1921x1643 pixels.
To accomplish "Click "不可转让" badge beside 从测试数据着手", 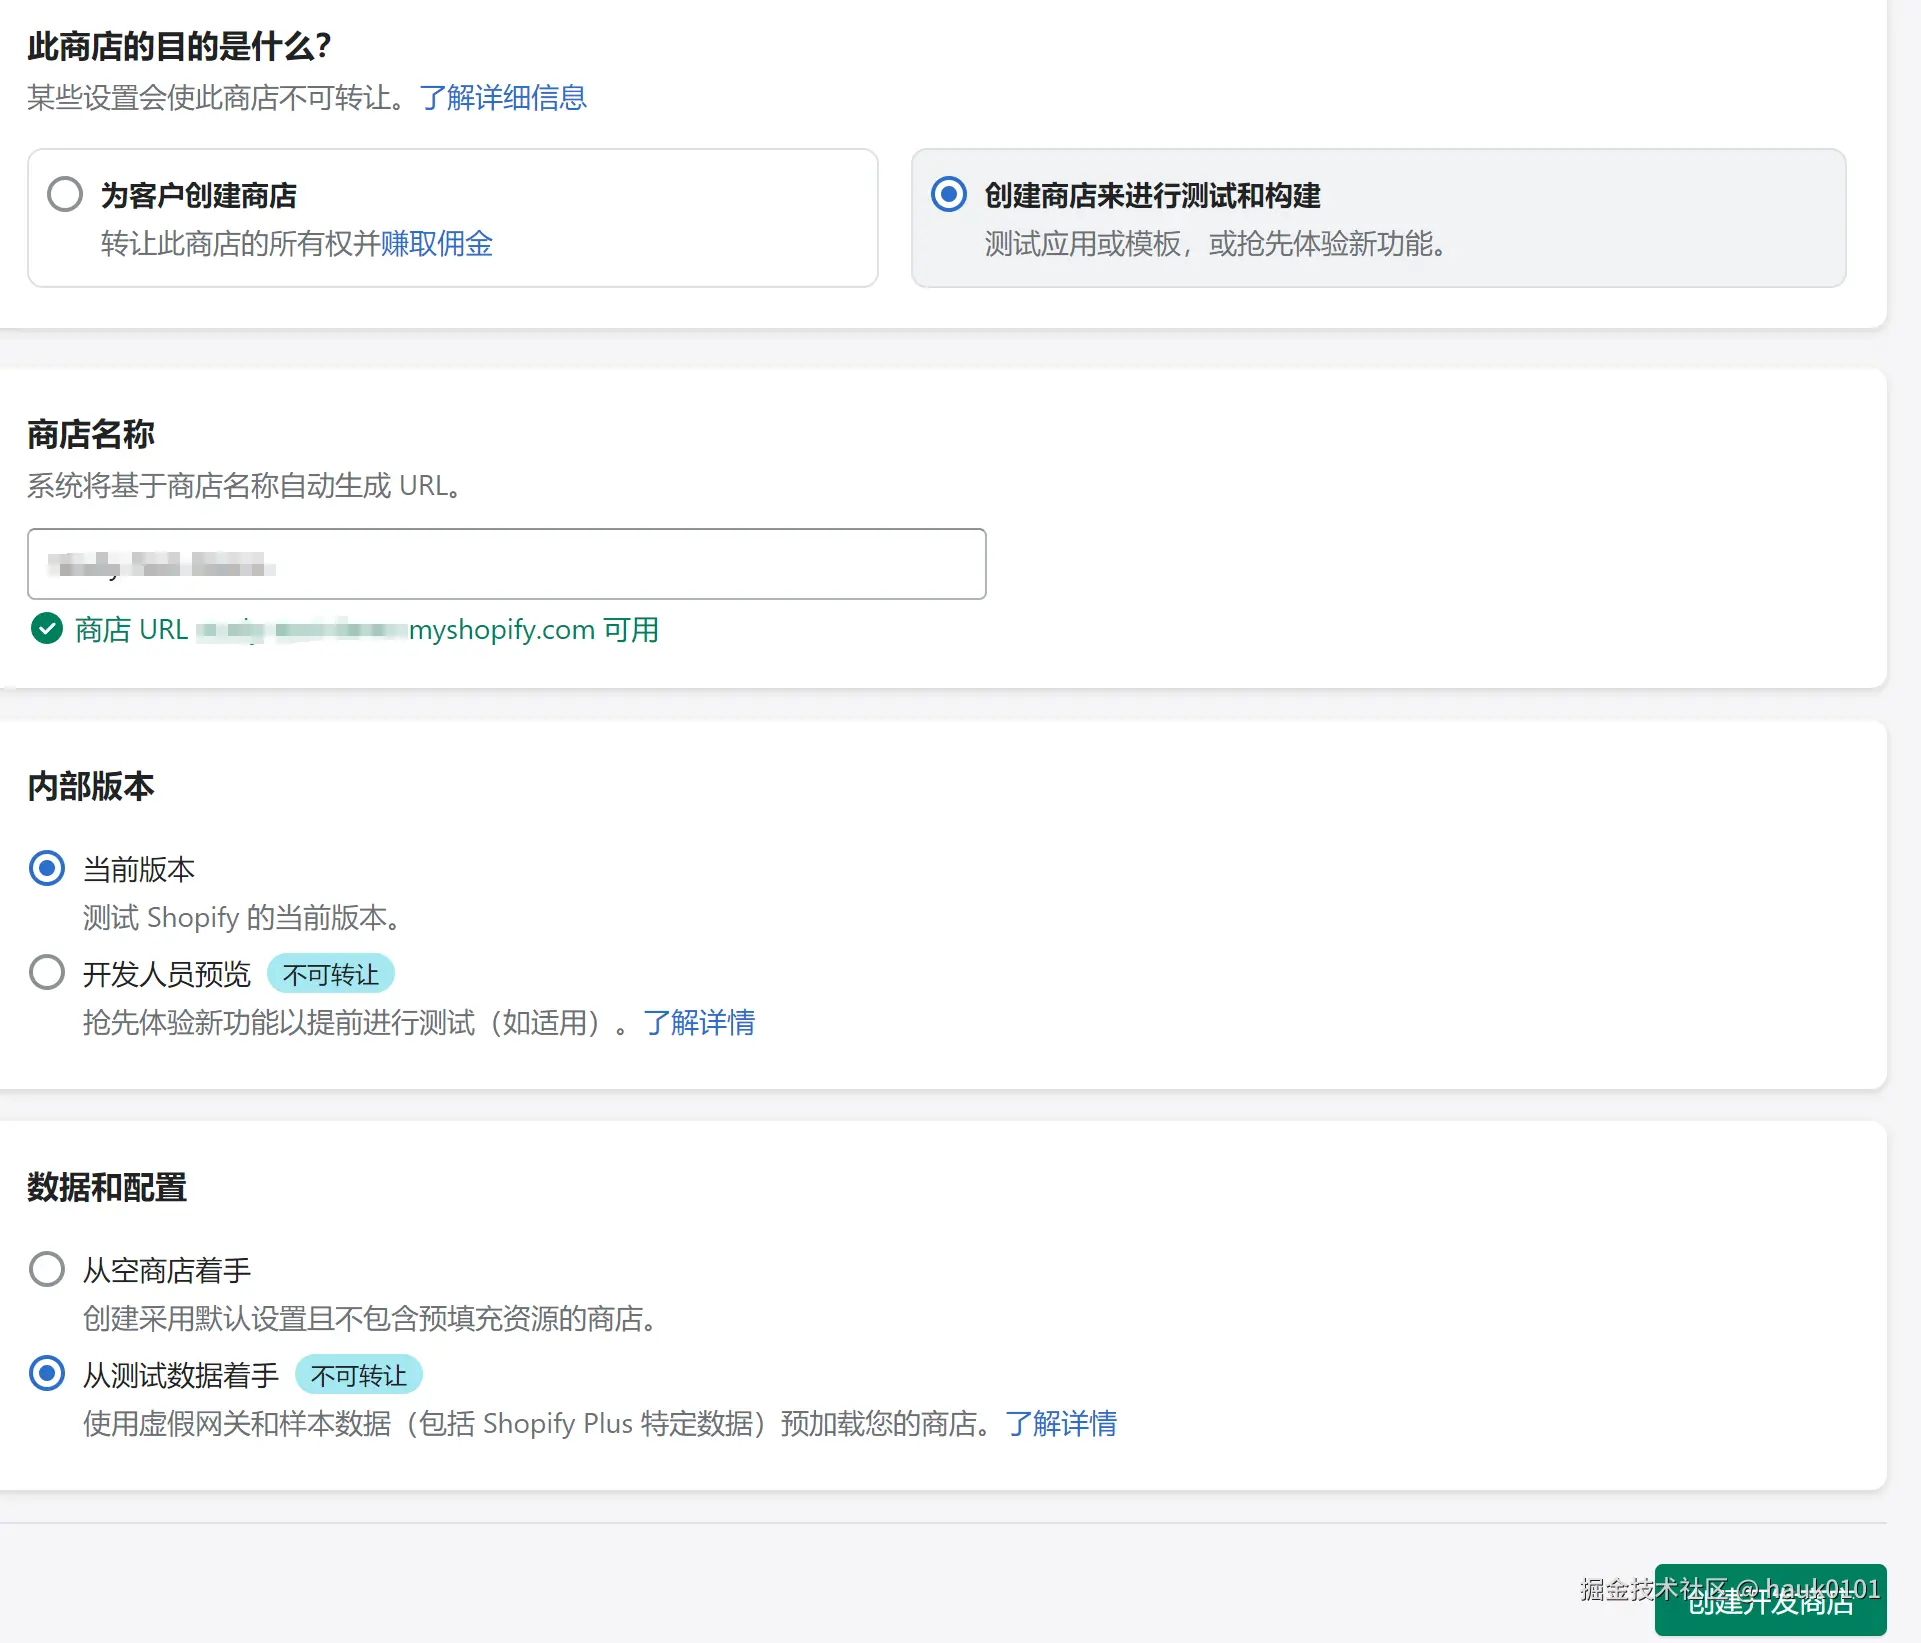I will (x=359, y=1374).
